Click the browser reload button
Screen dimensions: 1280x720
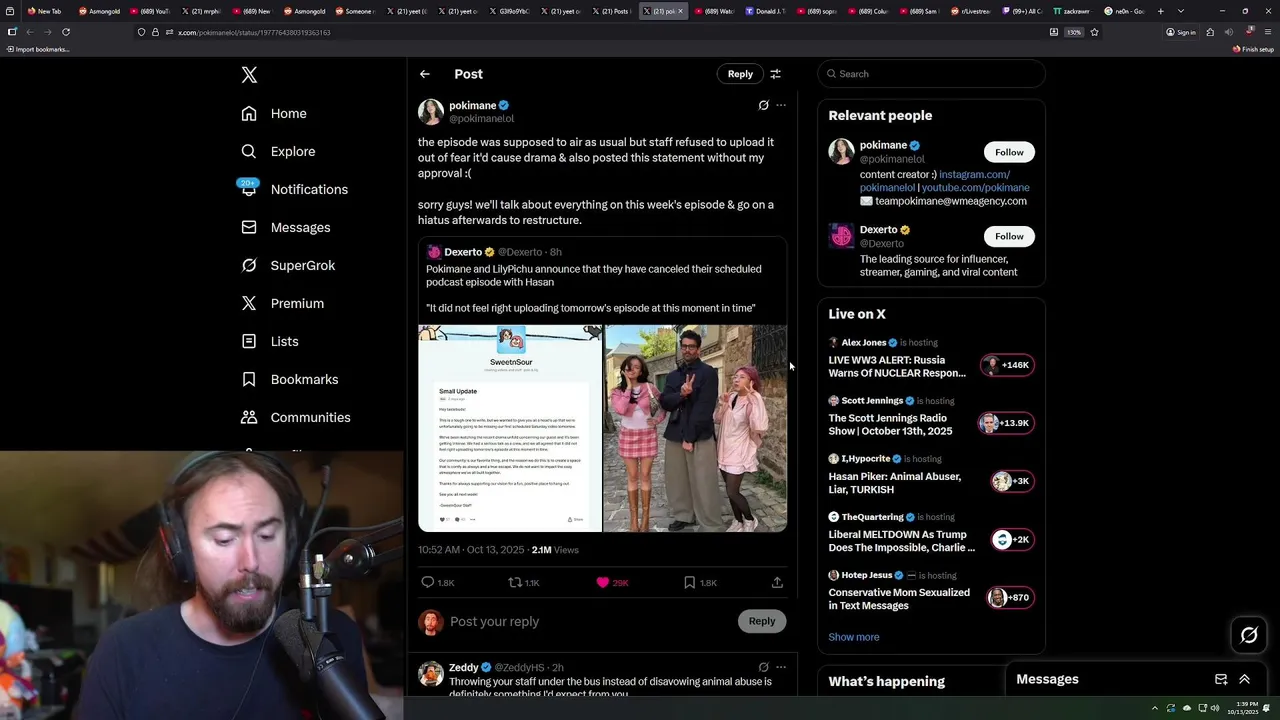click(x=66, y=32)
